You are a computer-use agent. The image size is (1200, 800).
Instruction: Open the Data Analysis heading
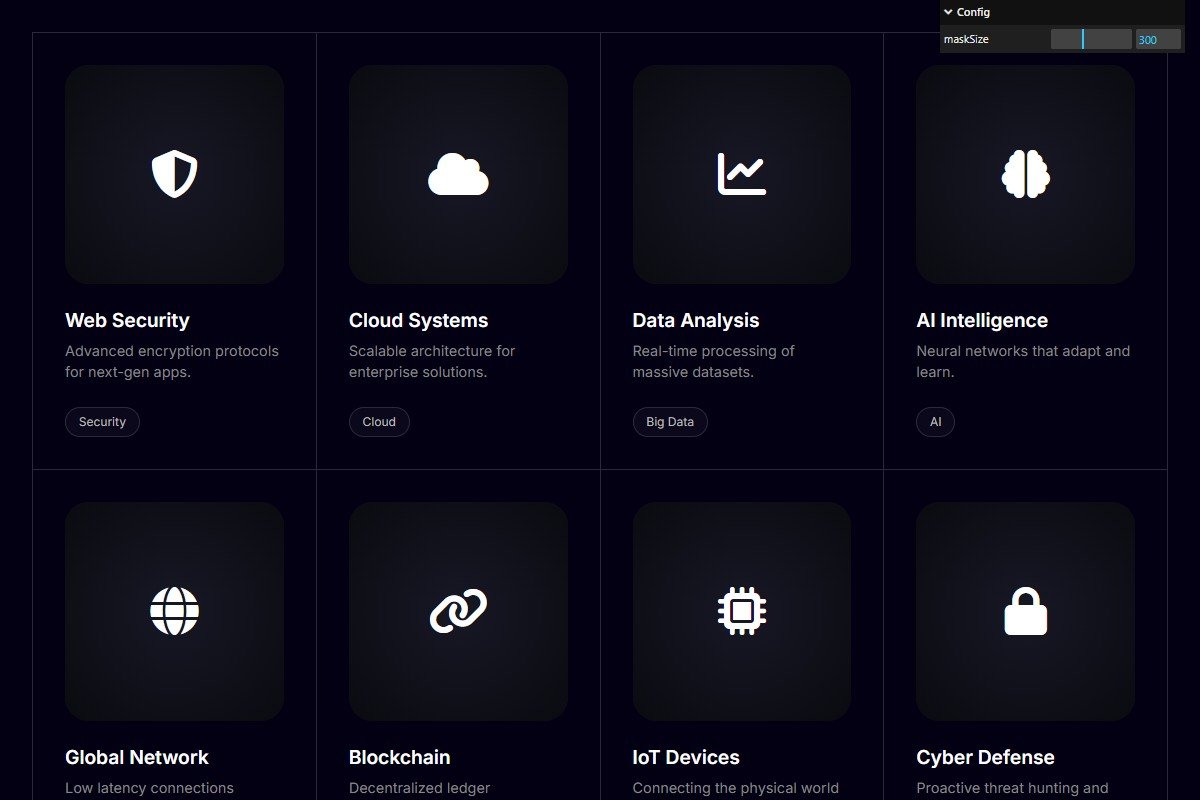coord(696,321)
